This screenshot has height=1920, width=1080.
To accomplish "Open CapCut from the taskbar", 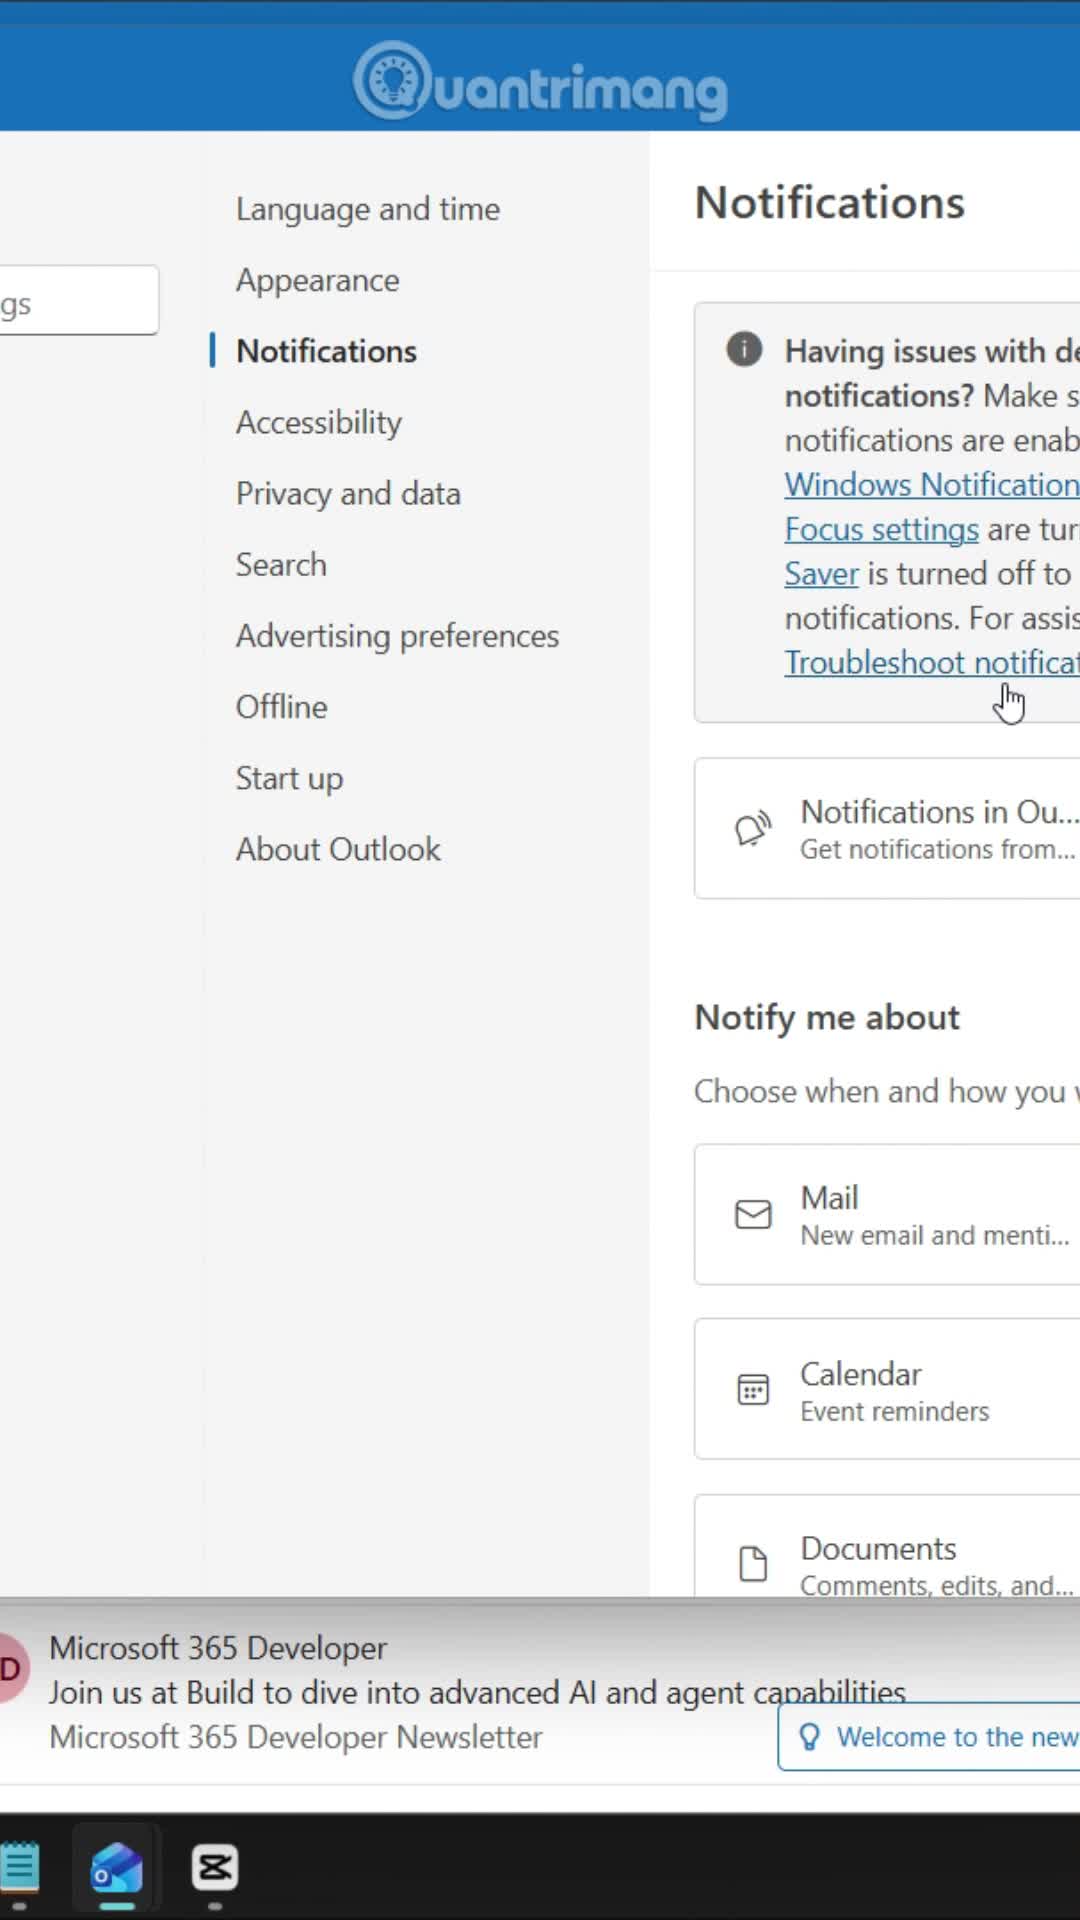I will coord(215,1867).
